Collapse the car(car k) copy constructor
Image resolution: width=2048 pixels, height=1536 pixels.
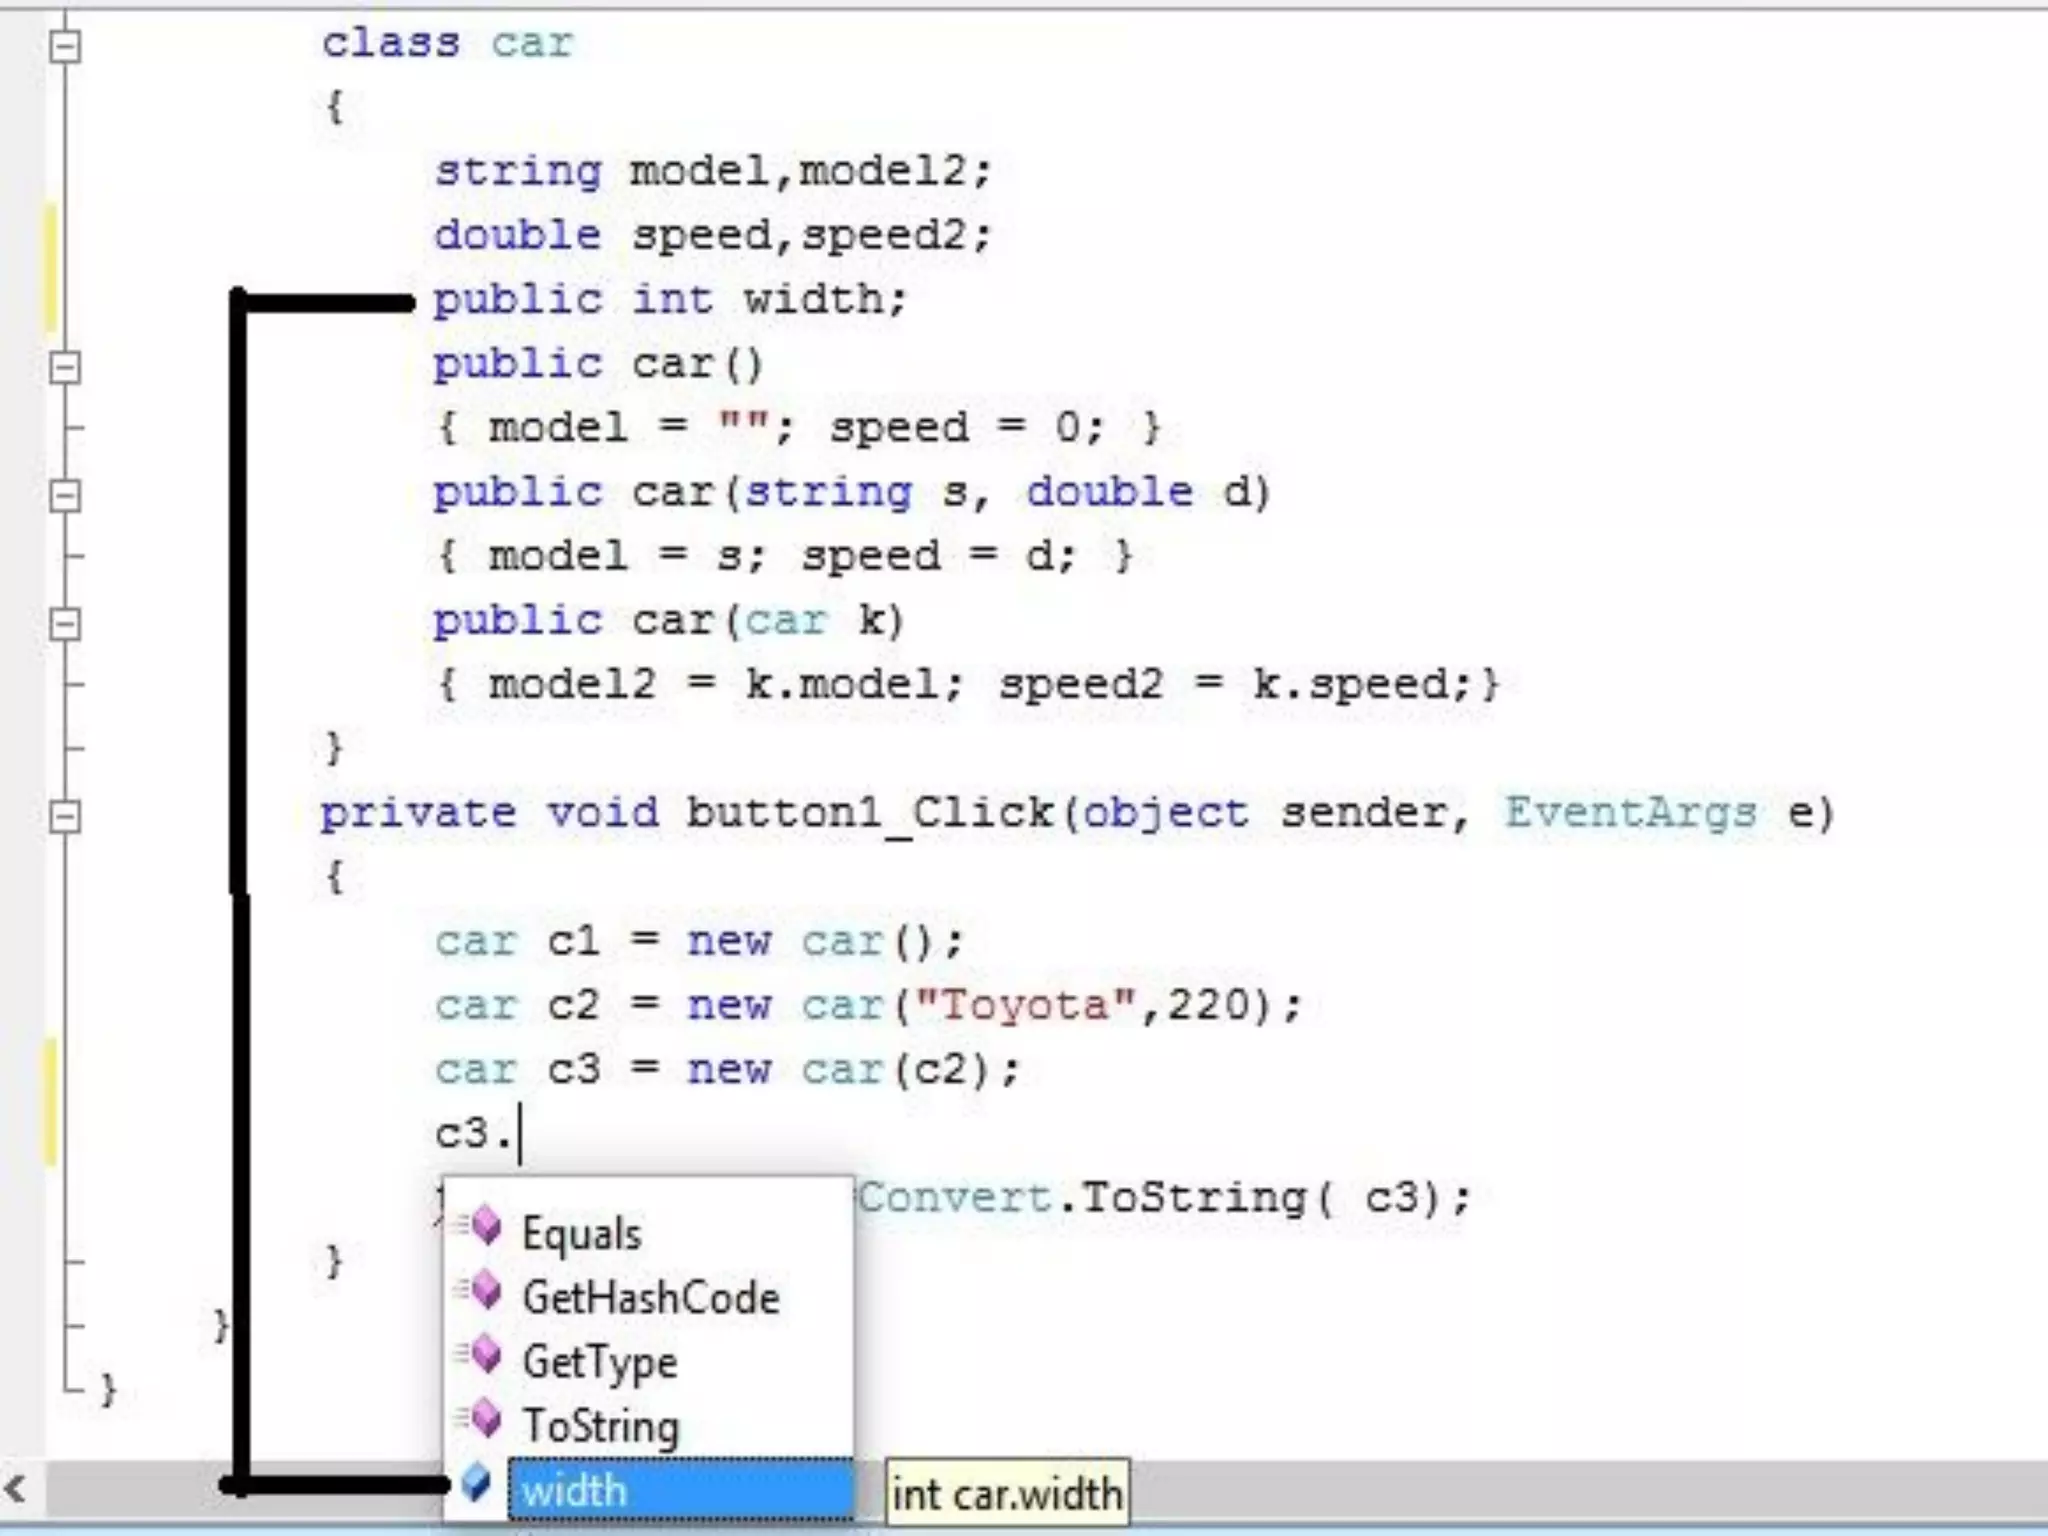tap(65, 624)
